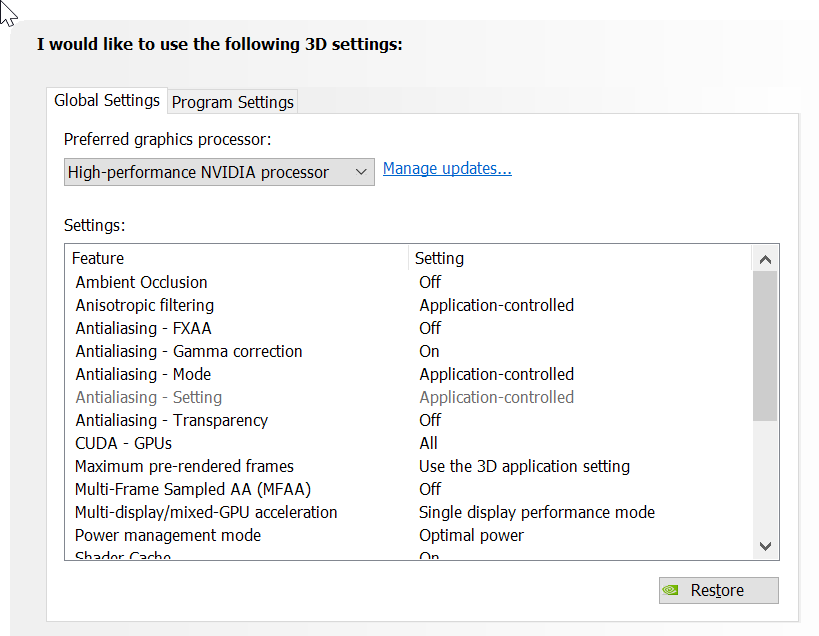Click the NVIDIA logo on Restore button
The image size is (819, 636).
pyautogui.click(x=670, y=590)
